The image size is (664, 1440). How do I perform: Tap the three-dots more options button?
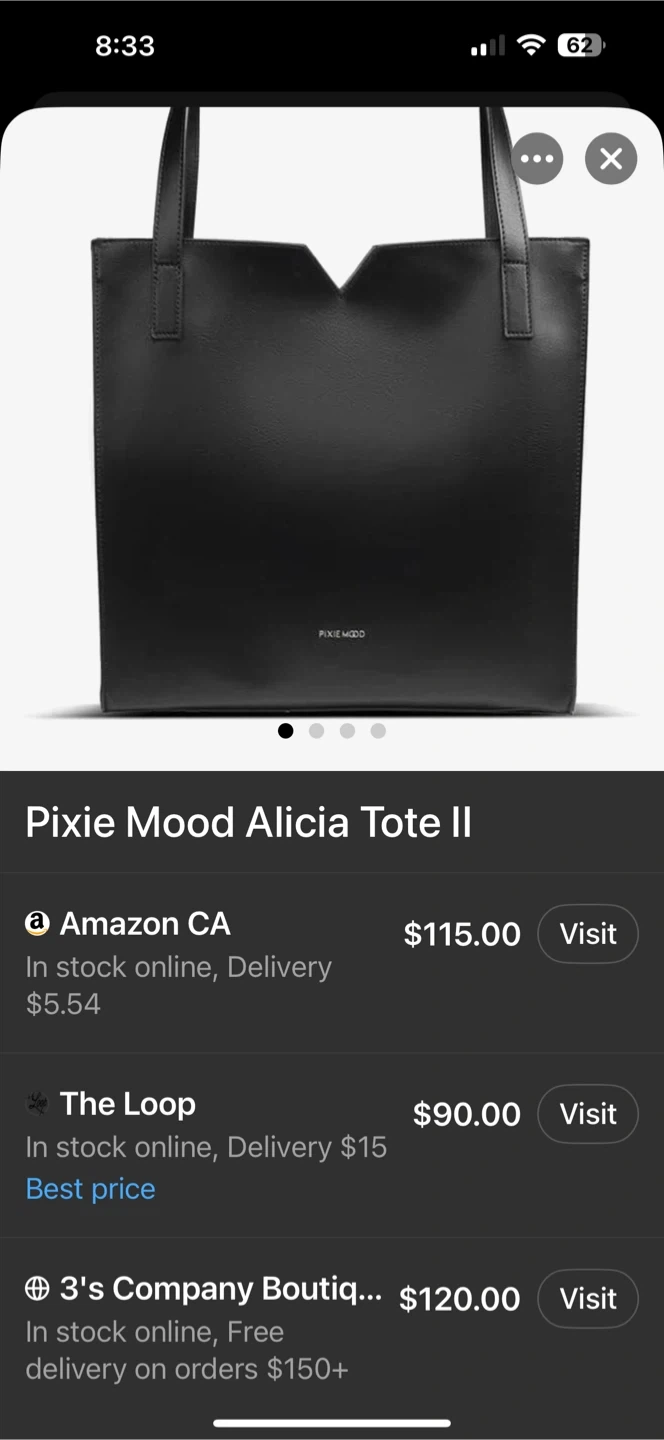point(537,159)
